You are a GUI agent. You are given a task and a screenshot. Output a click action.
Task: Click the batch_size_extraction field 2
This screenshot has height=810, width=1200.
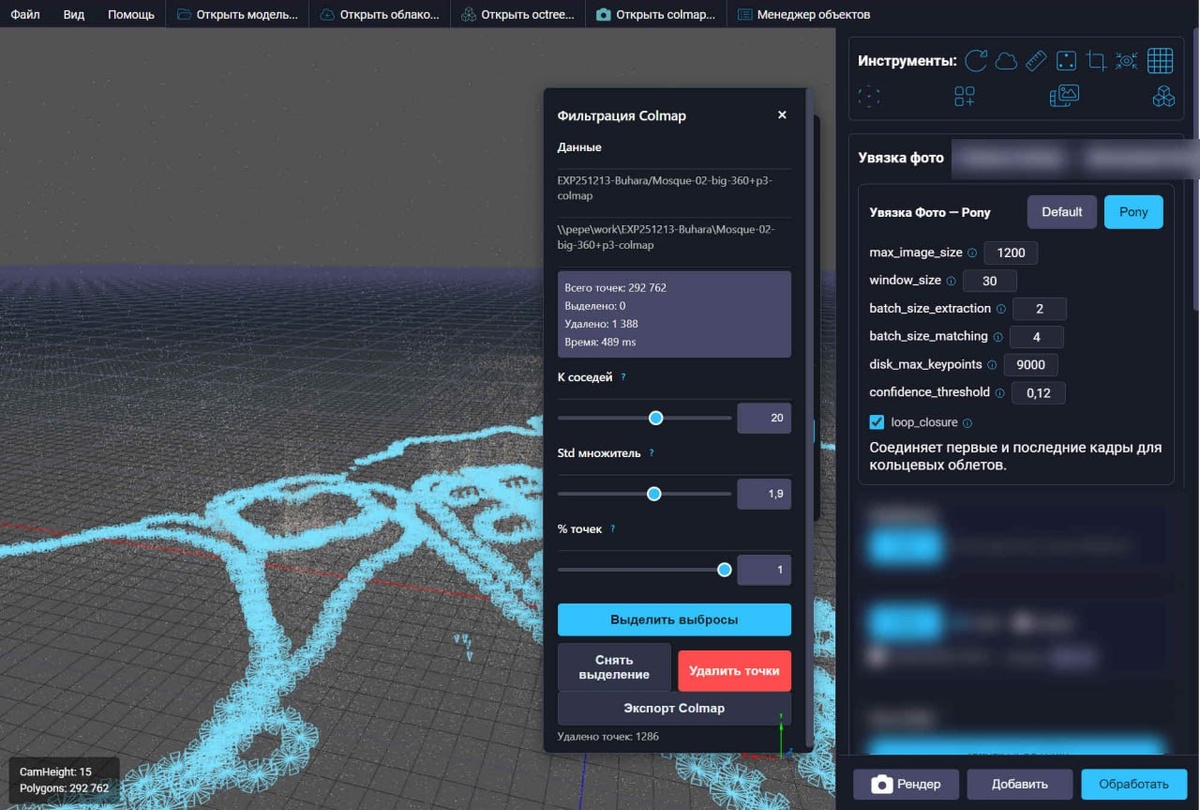coord(1040,309)
